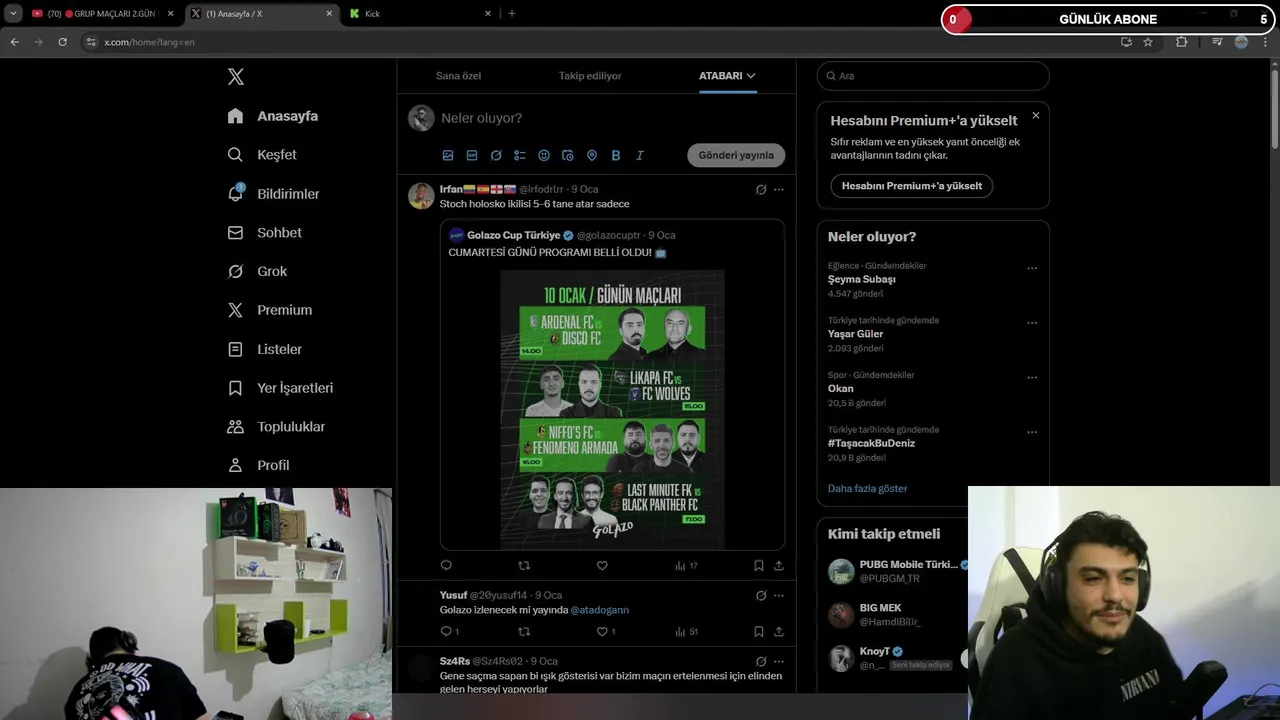Open more options for Yaşar Güler trend
1280x720 pixels.
[1032, 323]
